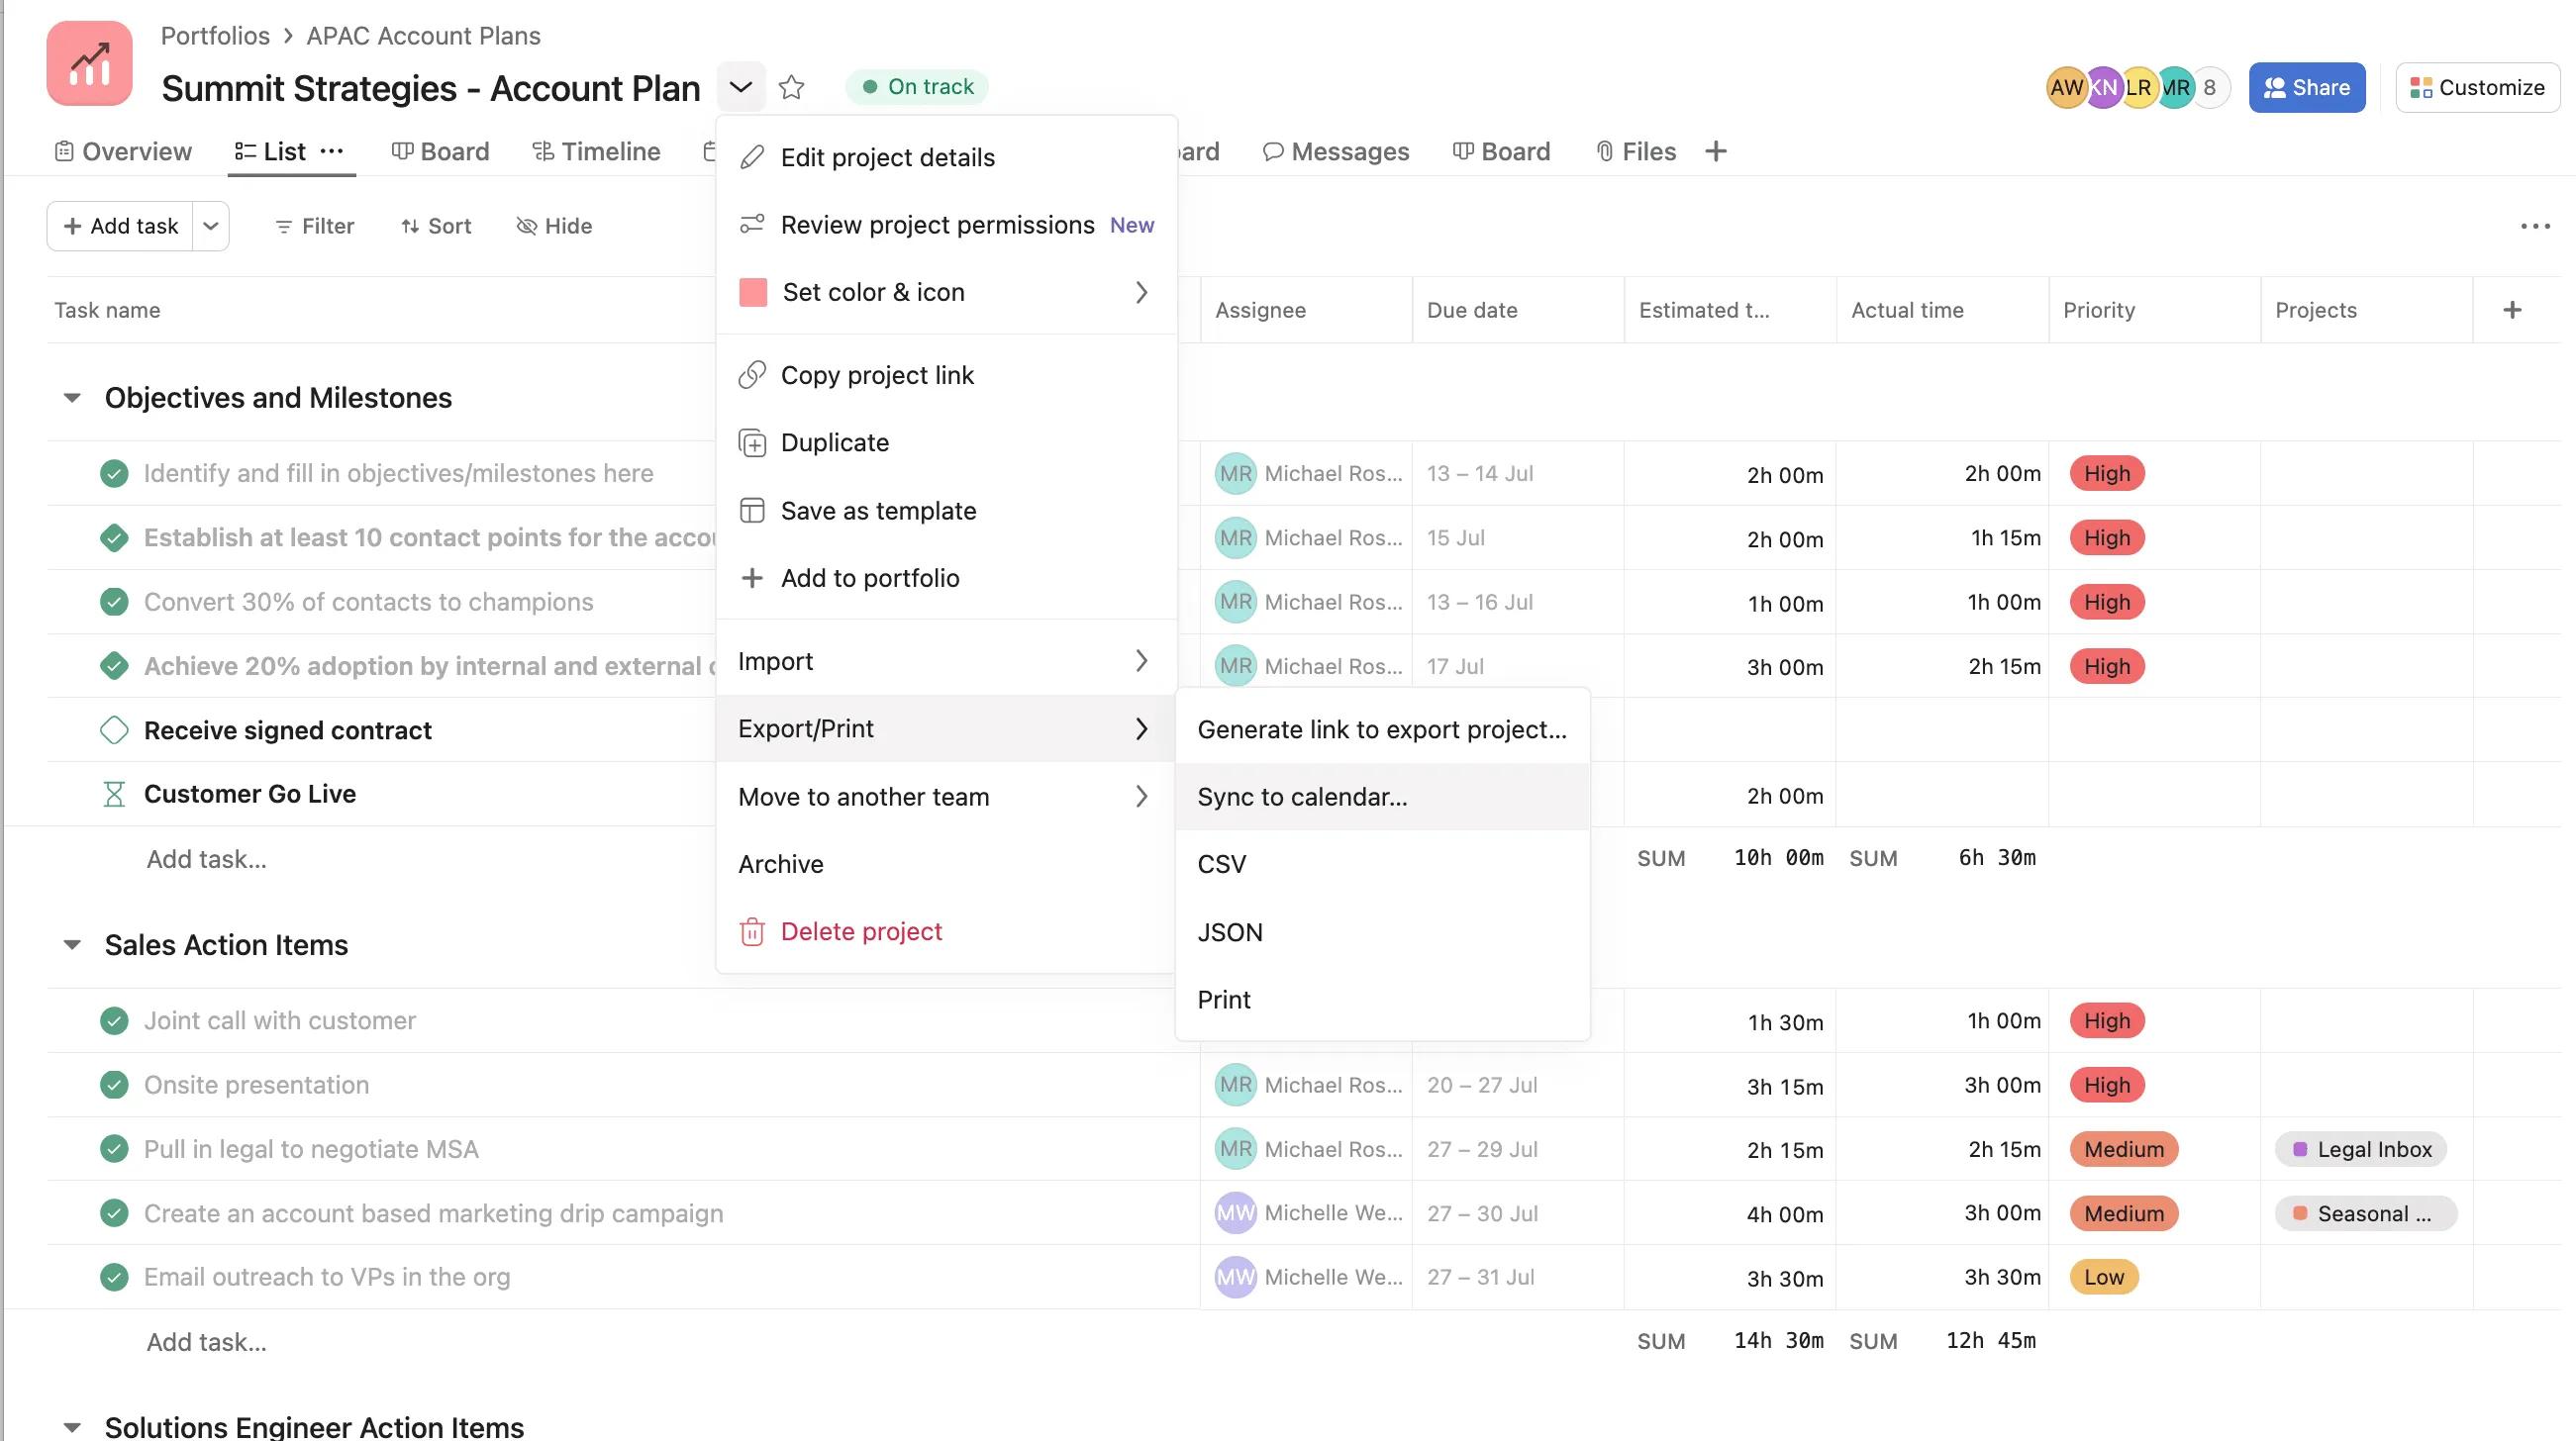Open Sort options

click(x=435, y=226)
